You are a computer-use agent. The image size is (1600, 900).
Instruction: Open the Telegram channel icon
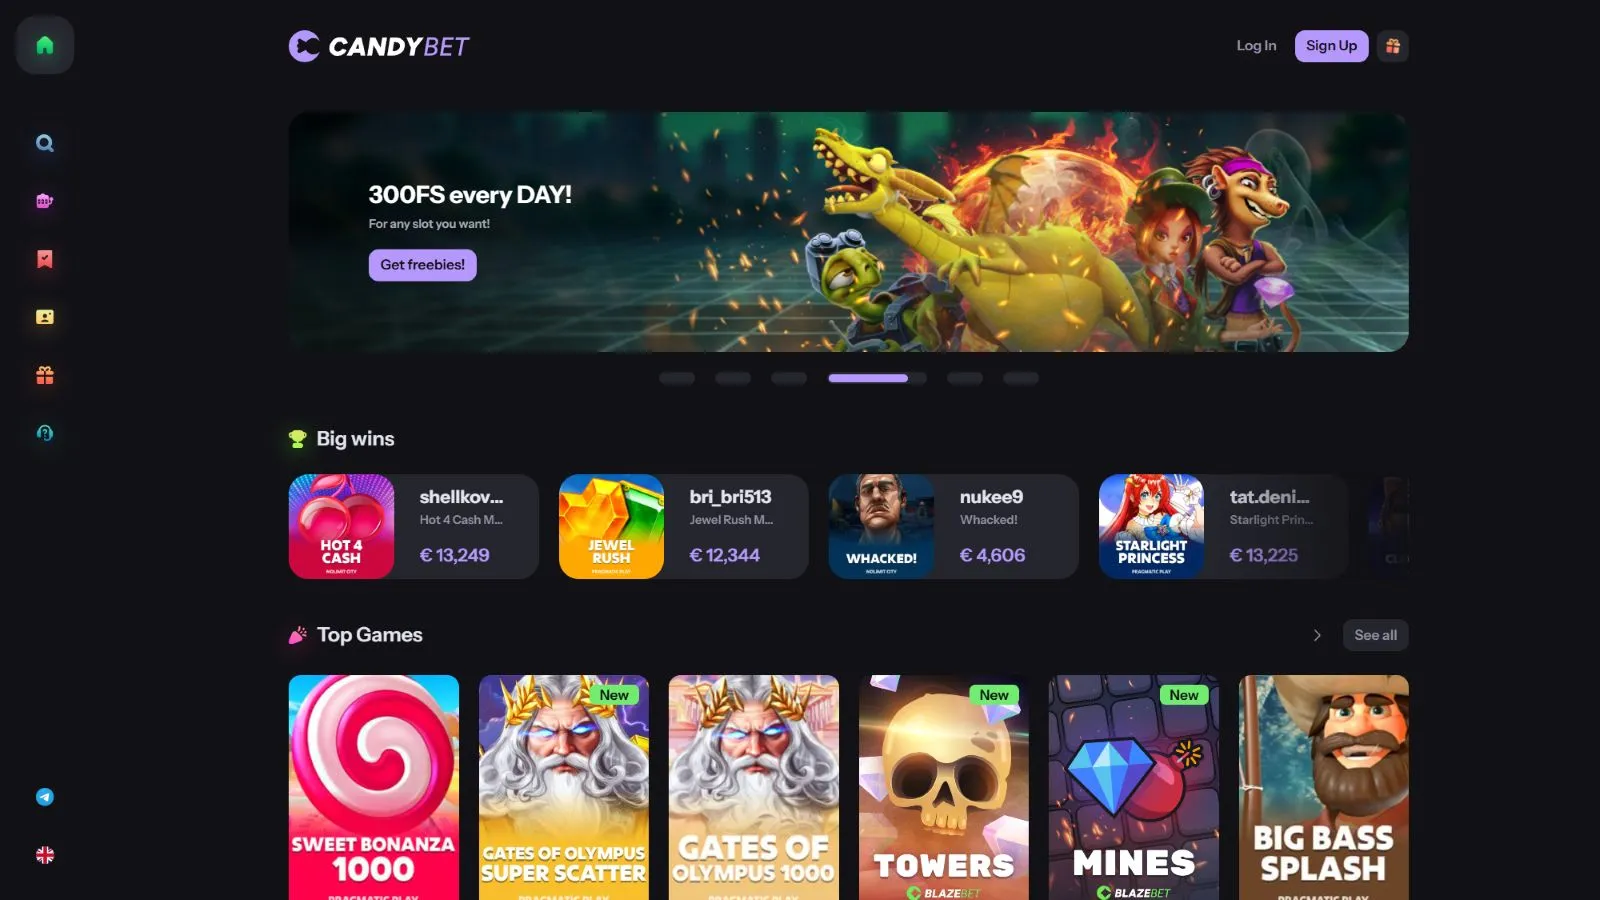pyautogui.click(x=45, y=797)
